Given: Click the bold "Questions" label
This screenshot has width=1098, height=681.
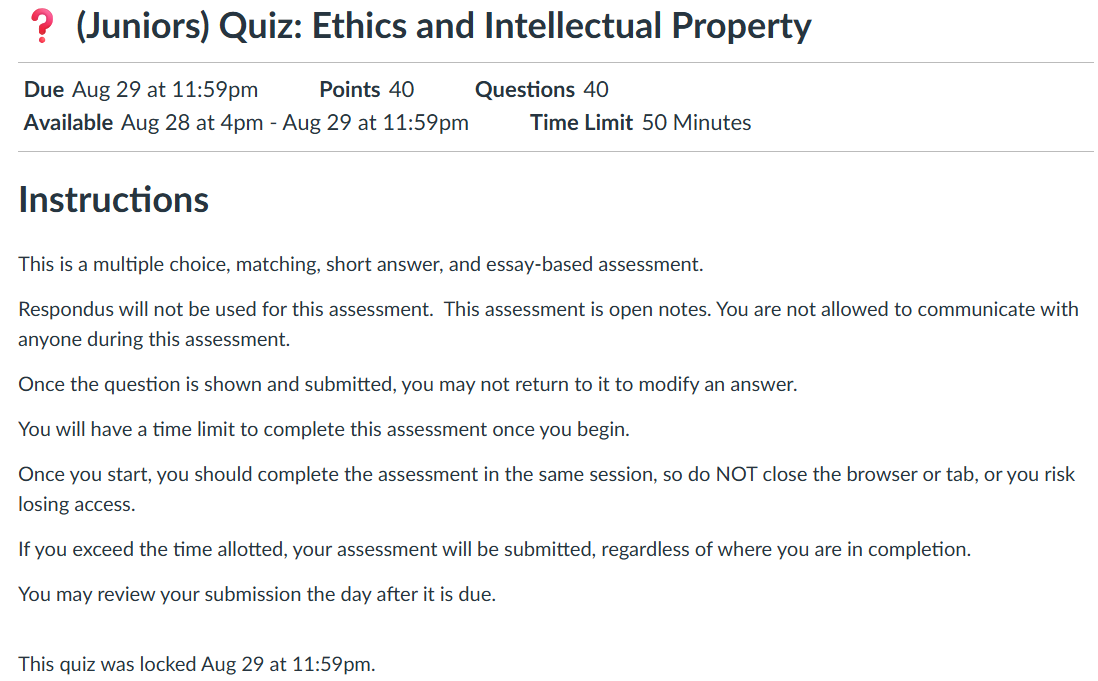Looking at the screenshot, I should pos(525,90).
